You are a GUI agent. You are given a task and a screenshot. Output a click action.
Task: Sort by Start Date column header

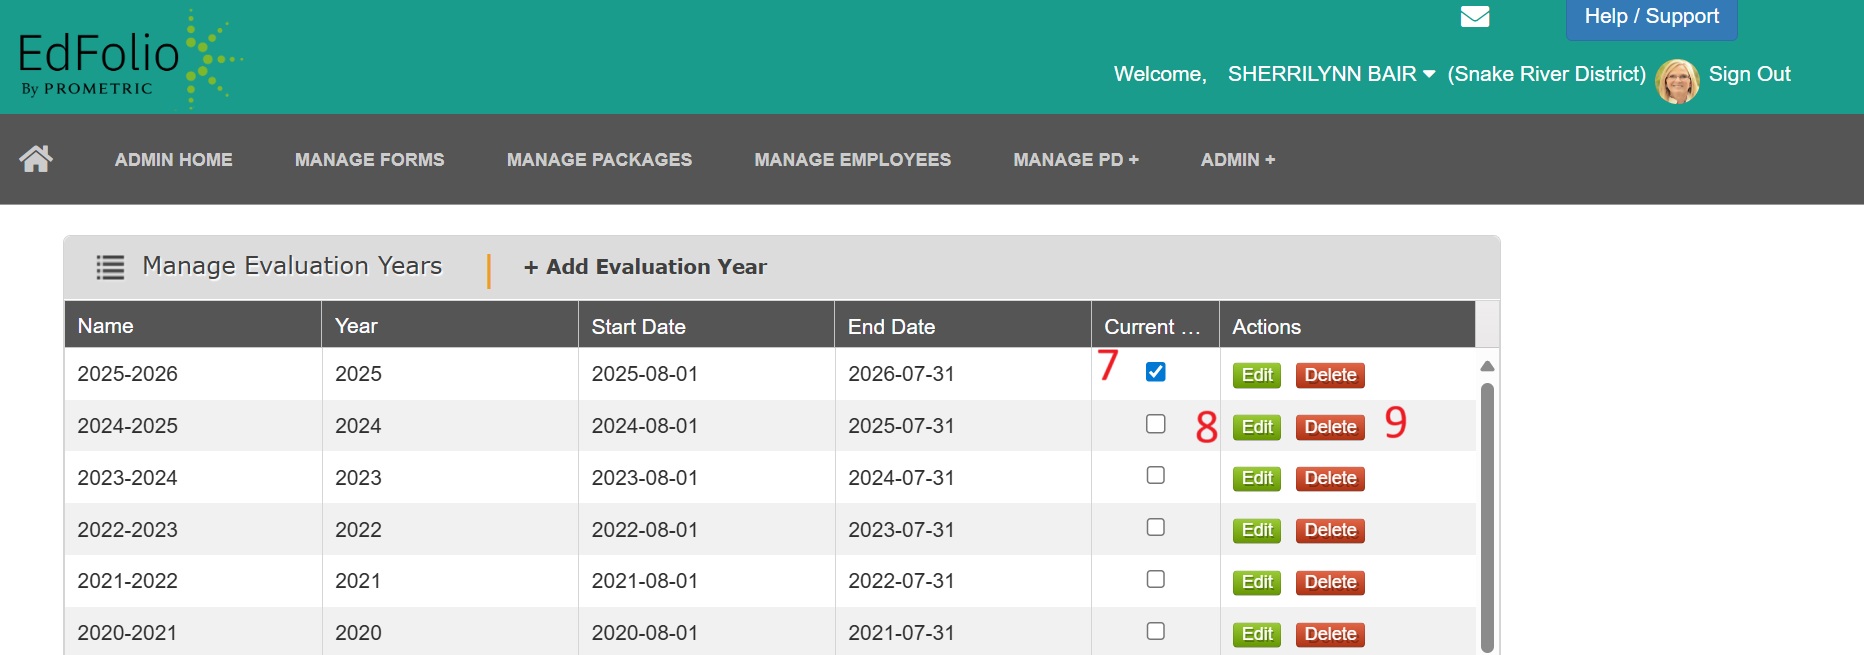coord(706,326)
